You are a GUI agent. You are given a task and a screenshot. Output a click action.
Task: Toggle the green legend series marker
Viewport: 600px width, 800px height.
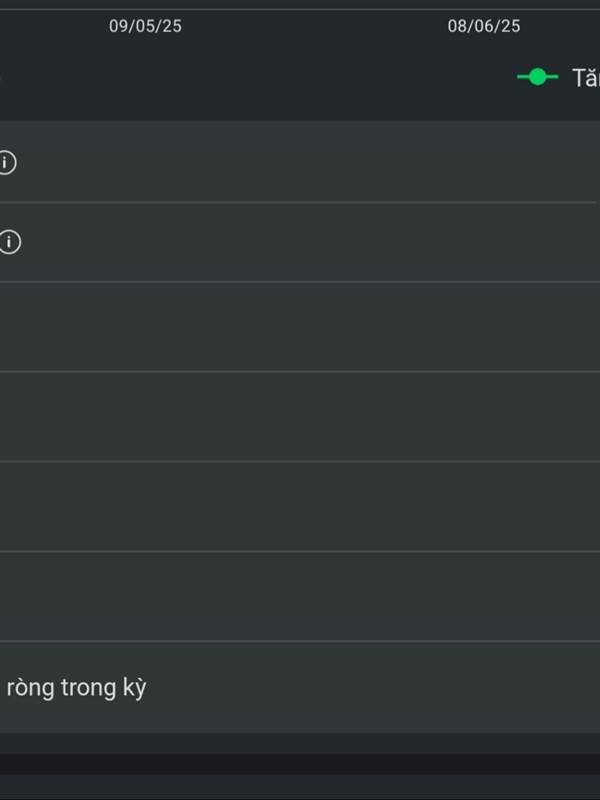[537, 78]
